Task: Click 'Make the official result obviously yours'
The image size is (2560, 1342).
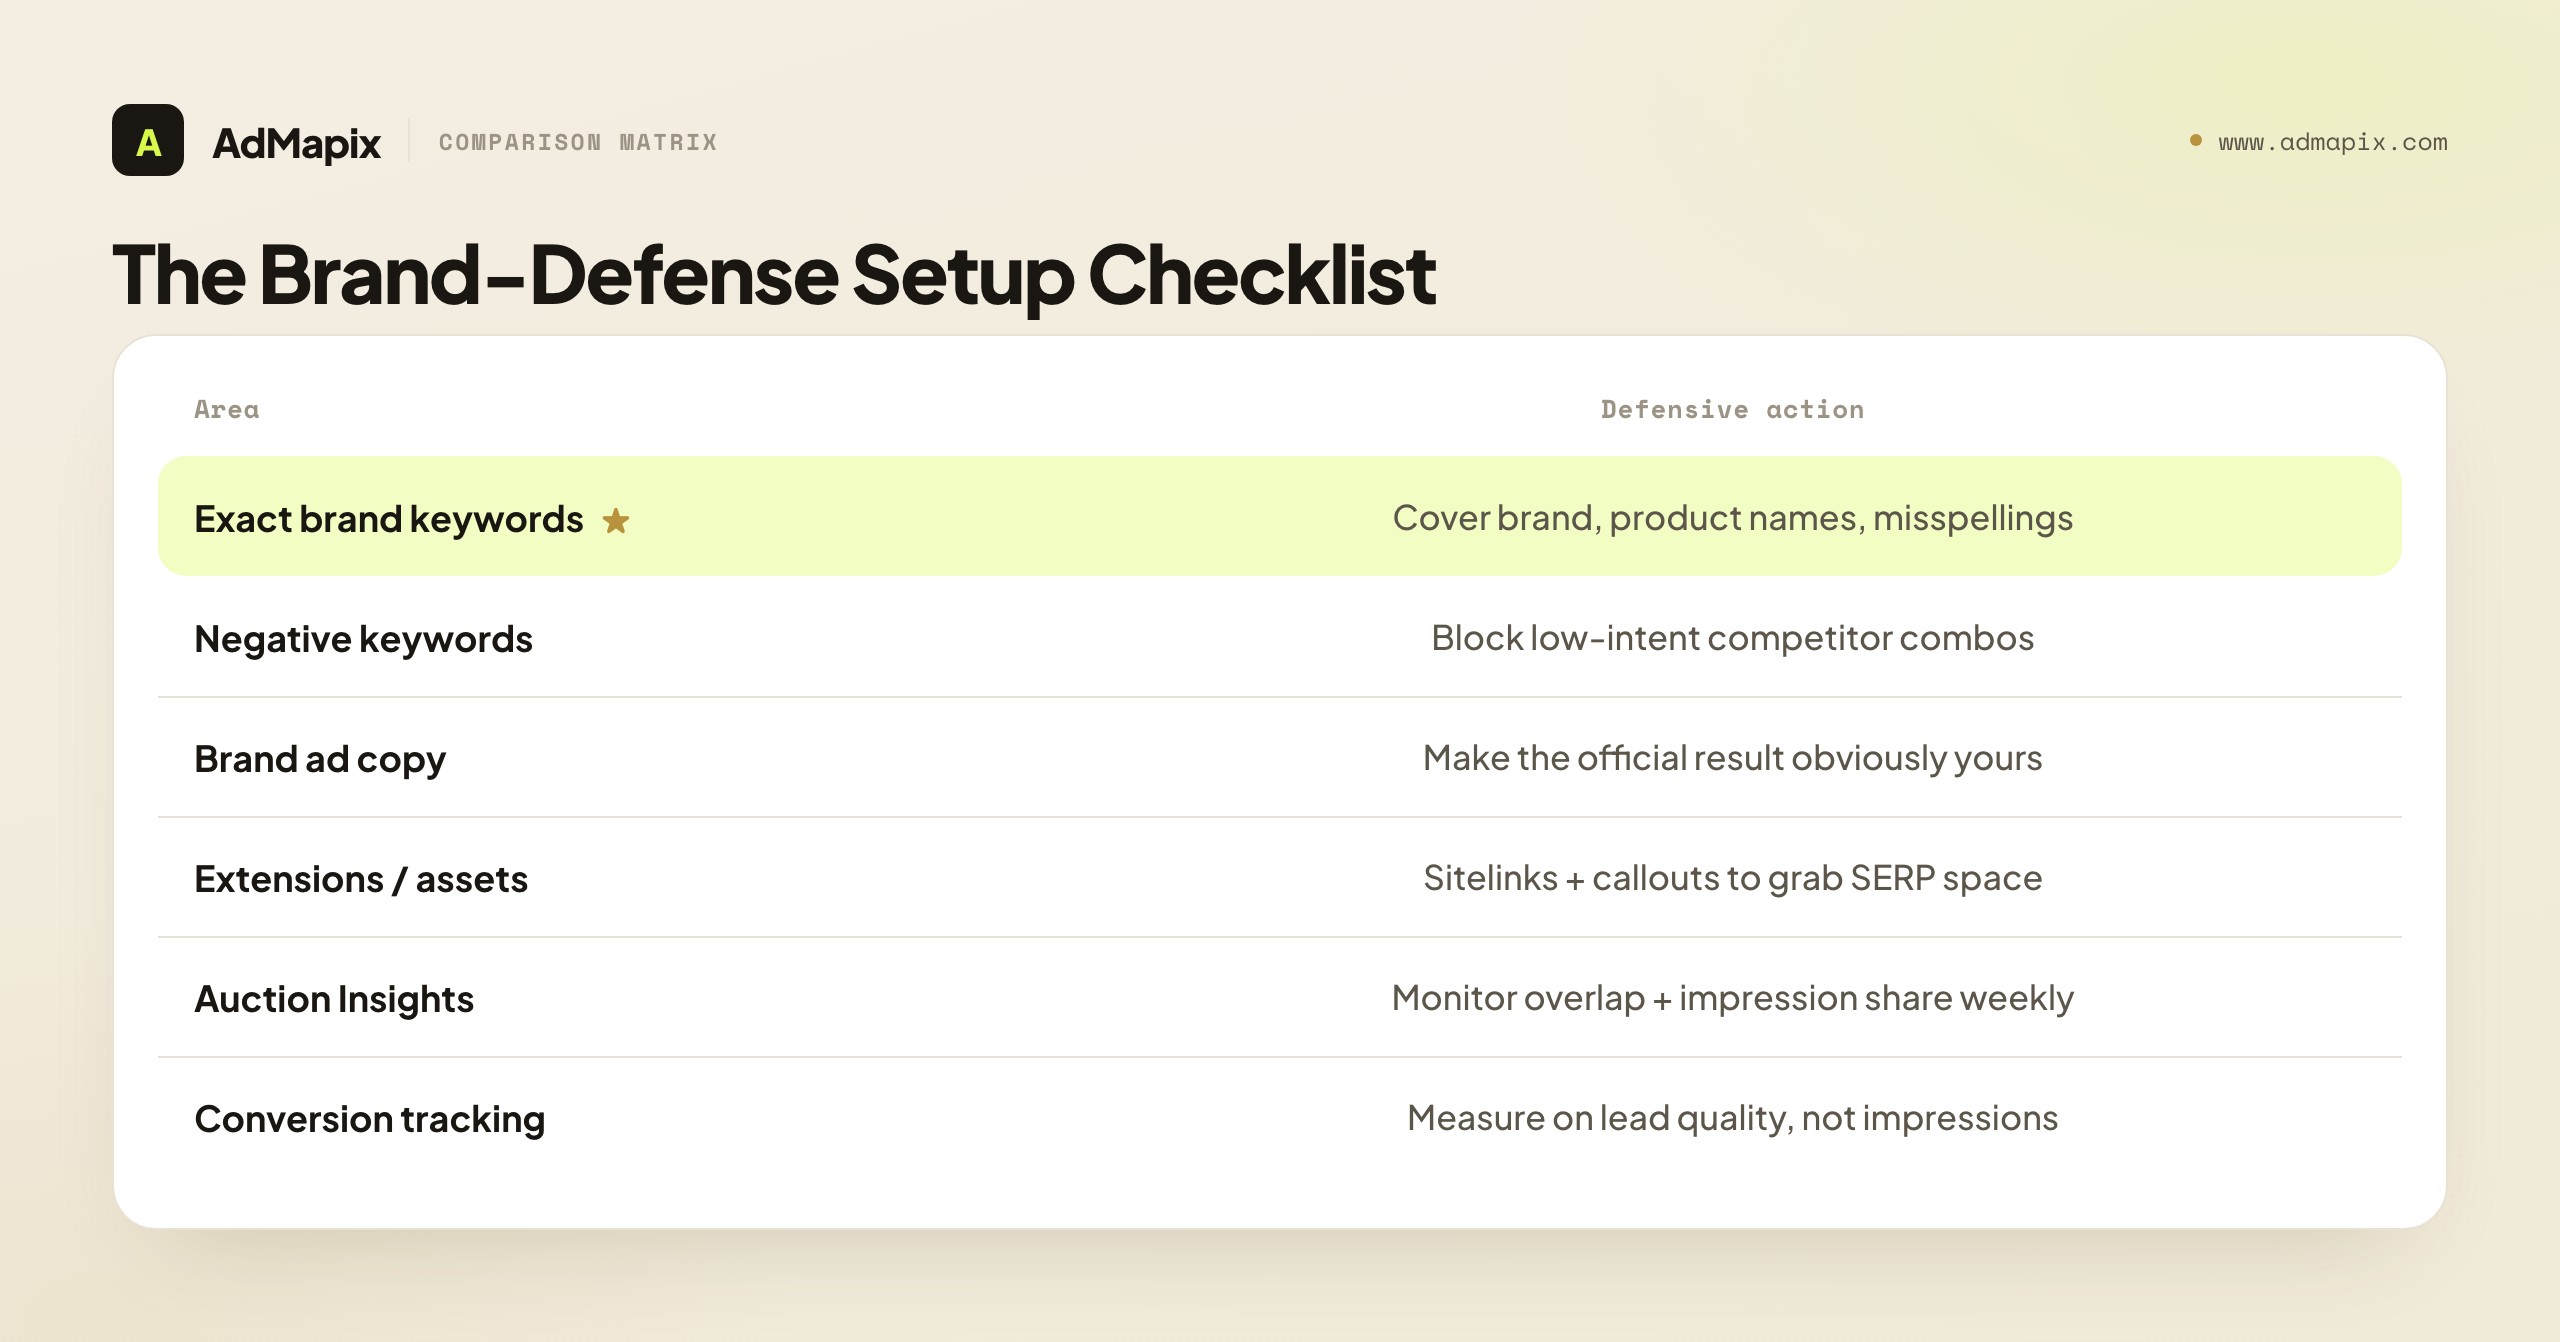Action: coord(1733,758)
